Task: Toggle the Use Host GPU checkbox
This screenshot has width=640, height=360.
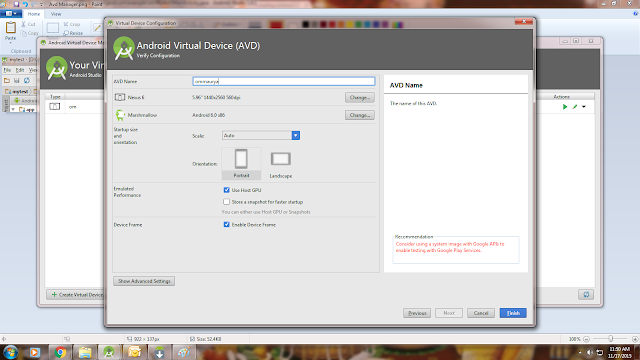Action: coord(227,190)
